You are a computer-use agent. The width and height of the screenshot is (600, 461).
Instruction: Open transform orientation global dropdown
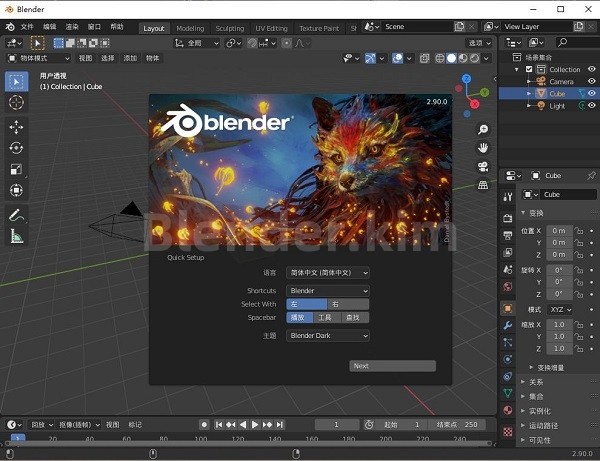pyautogui.click(x=197, y=43)
